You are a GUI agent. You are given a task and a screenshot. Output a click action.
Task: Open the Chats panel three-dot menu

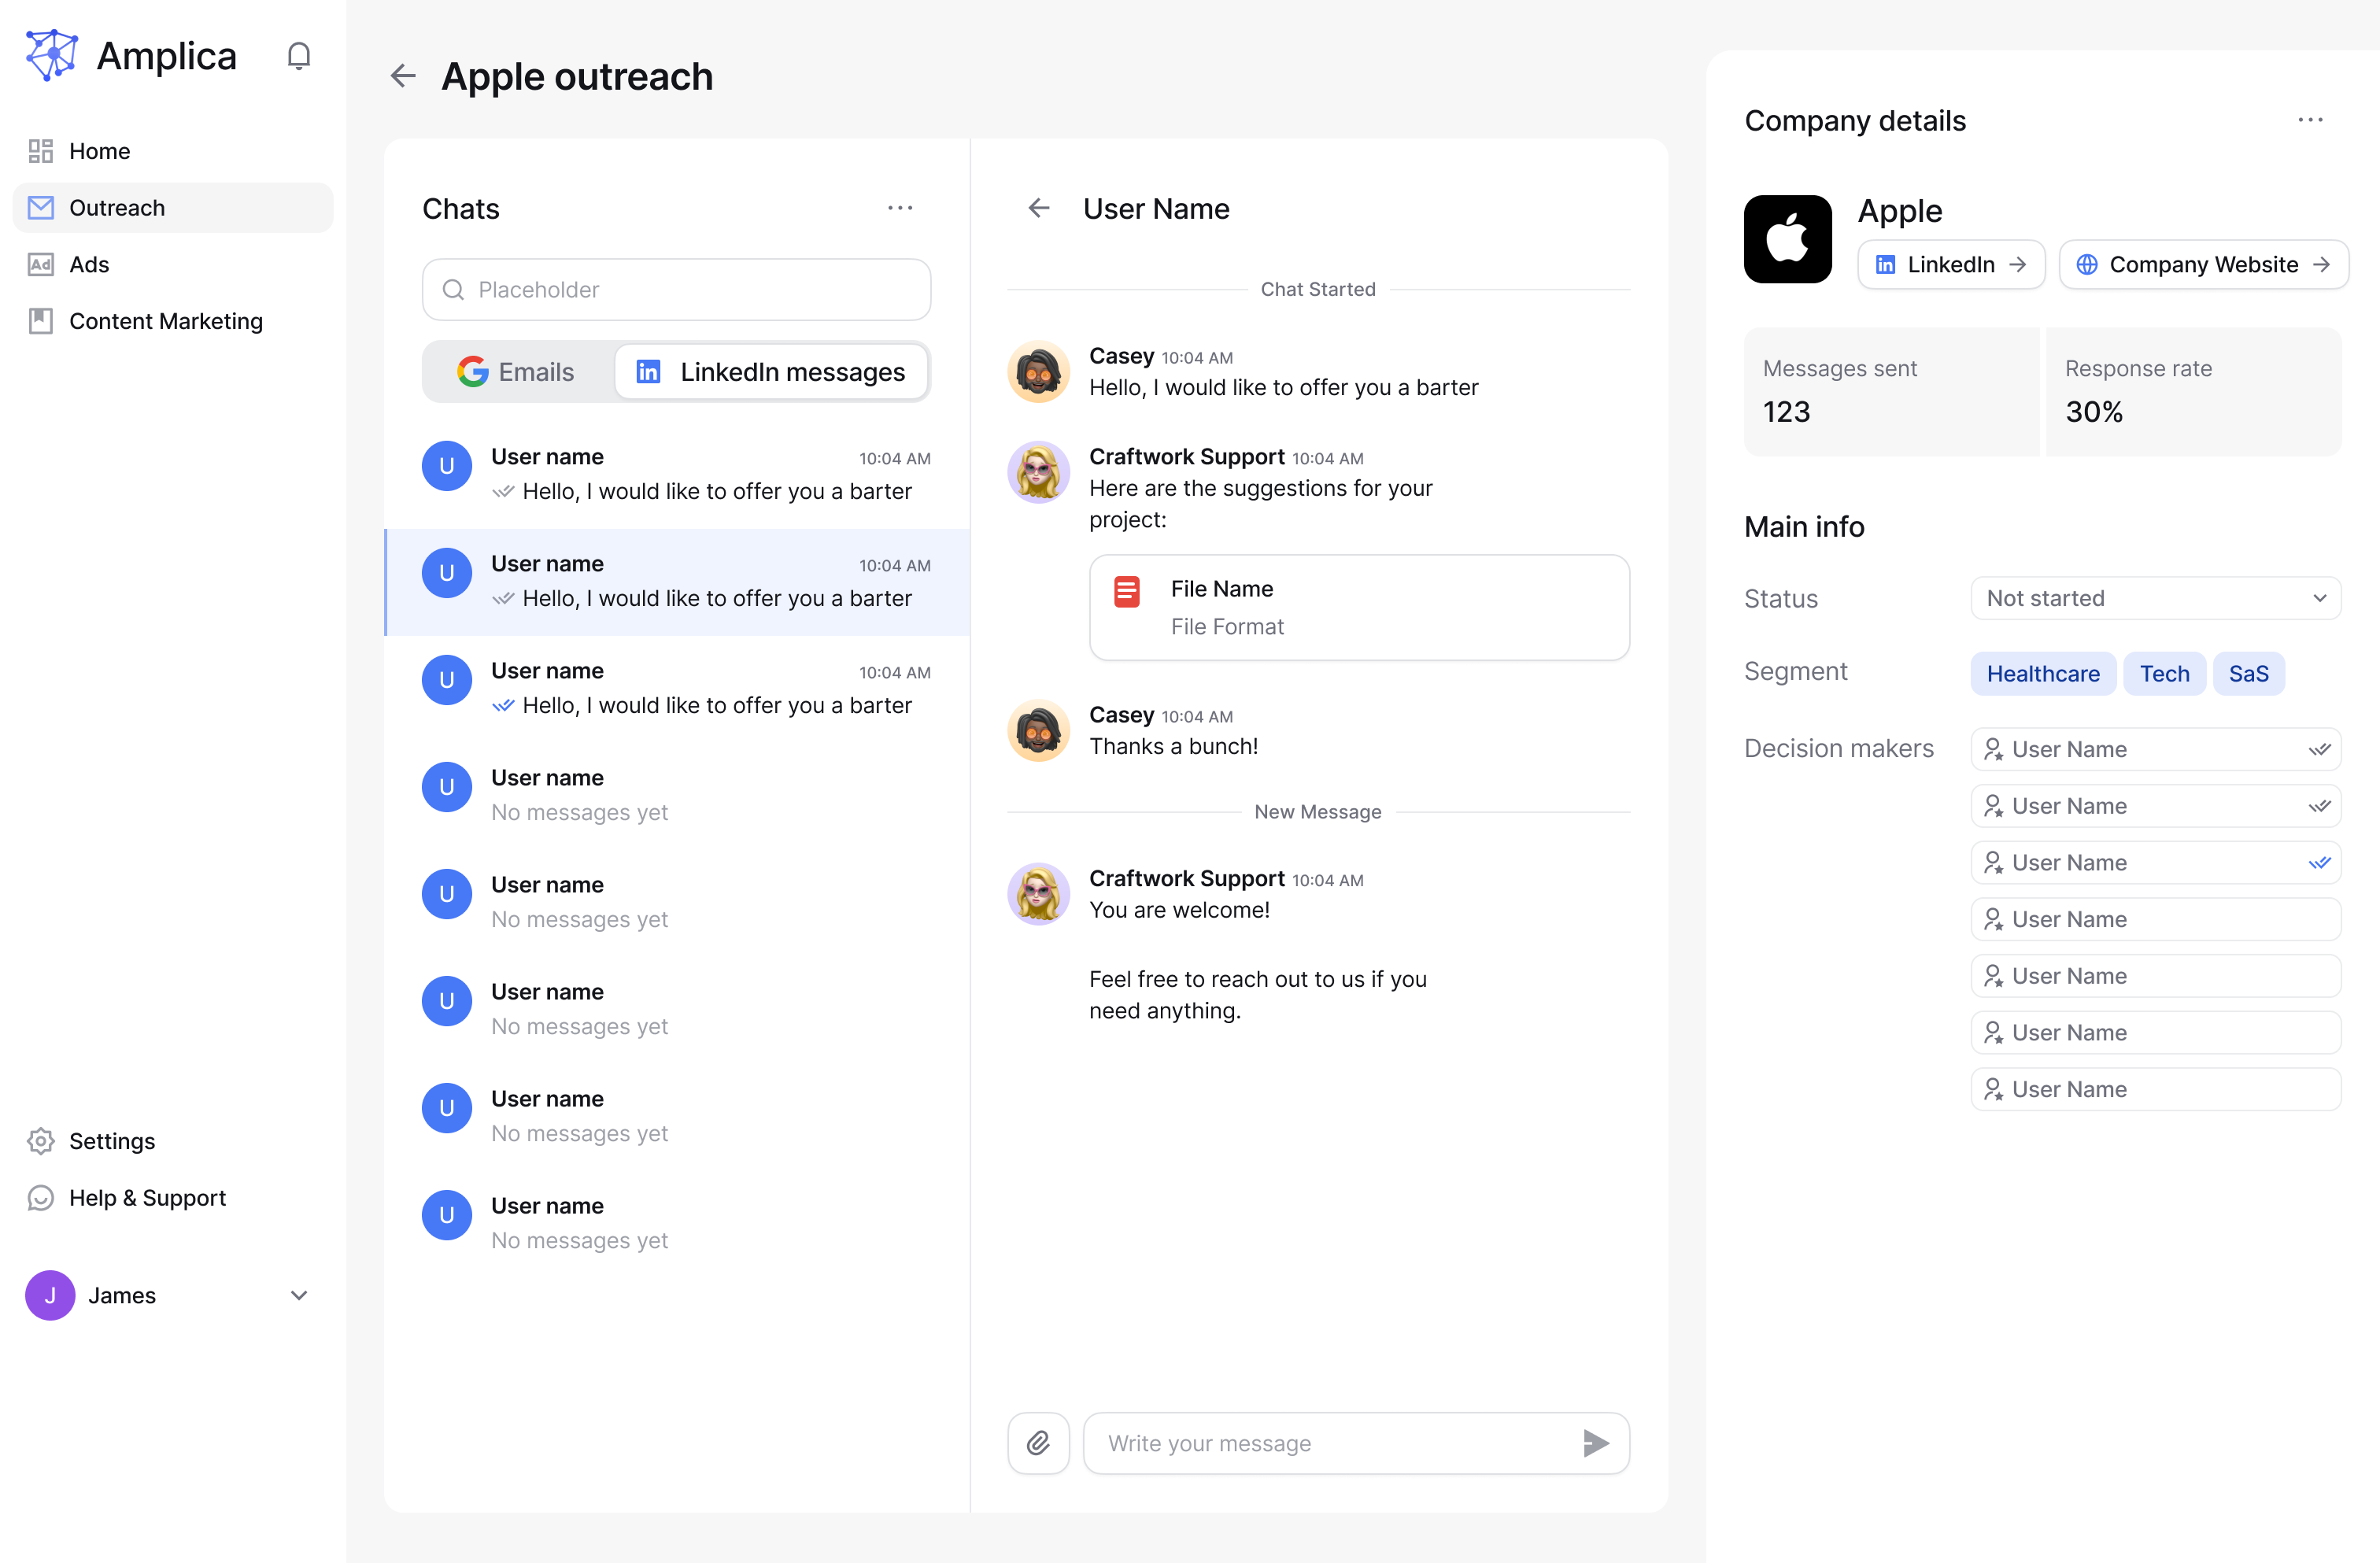(899, 208)
